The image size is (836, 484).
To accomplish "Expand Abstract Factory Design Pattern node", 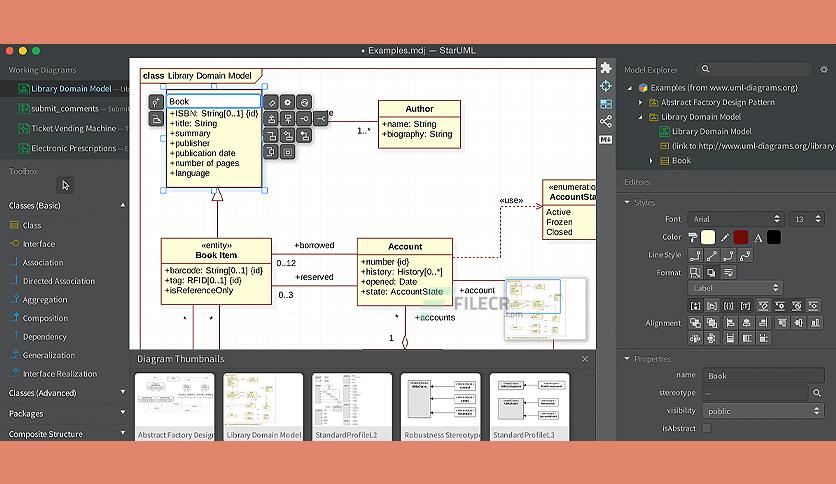I will click(x=641, y=102).
